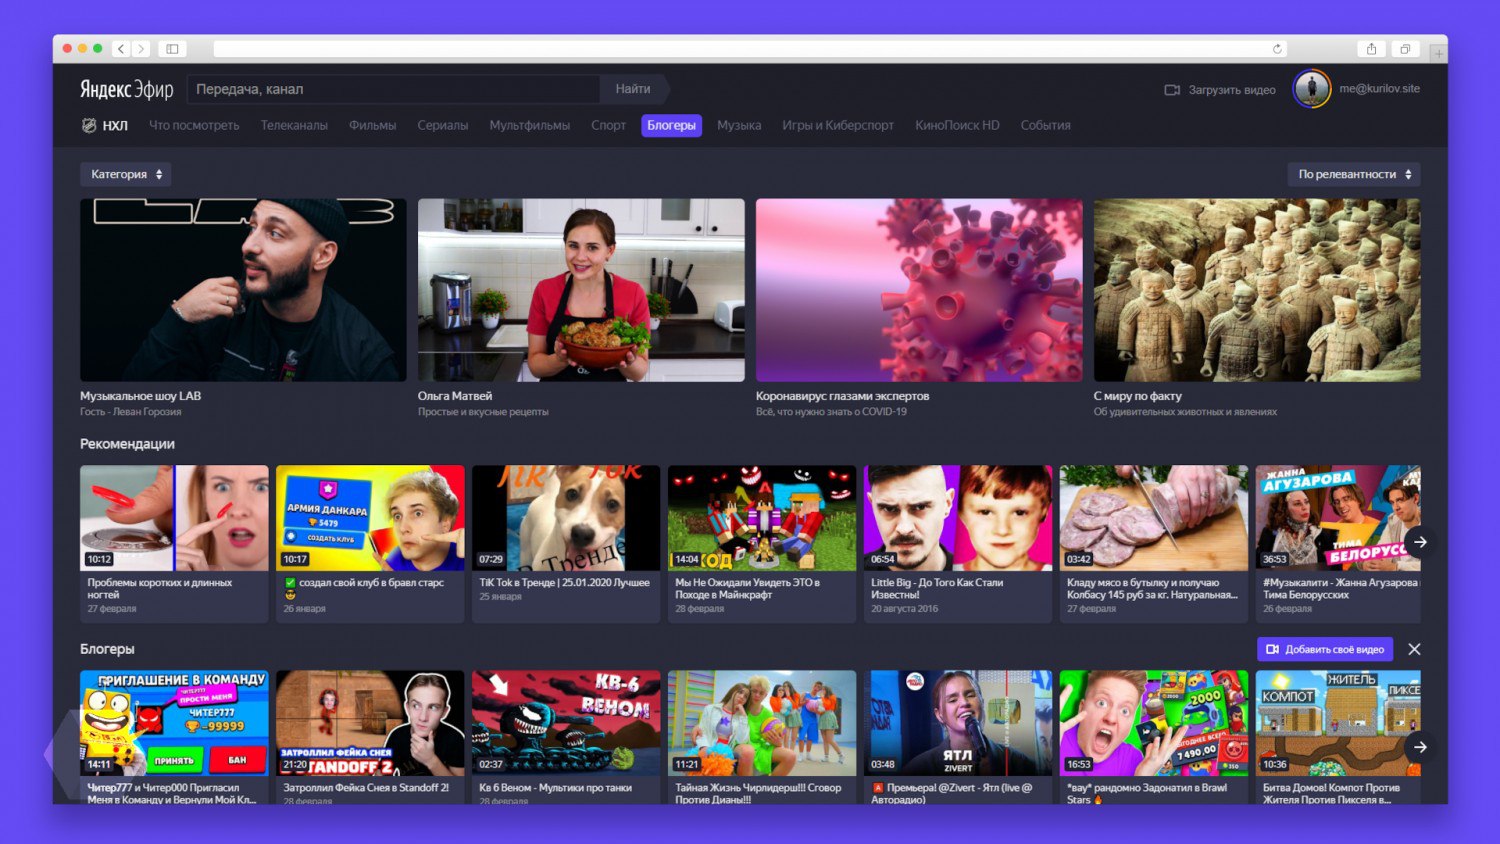Play Little Big 06:54 video thumbnail

tap(958, 518)
